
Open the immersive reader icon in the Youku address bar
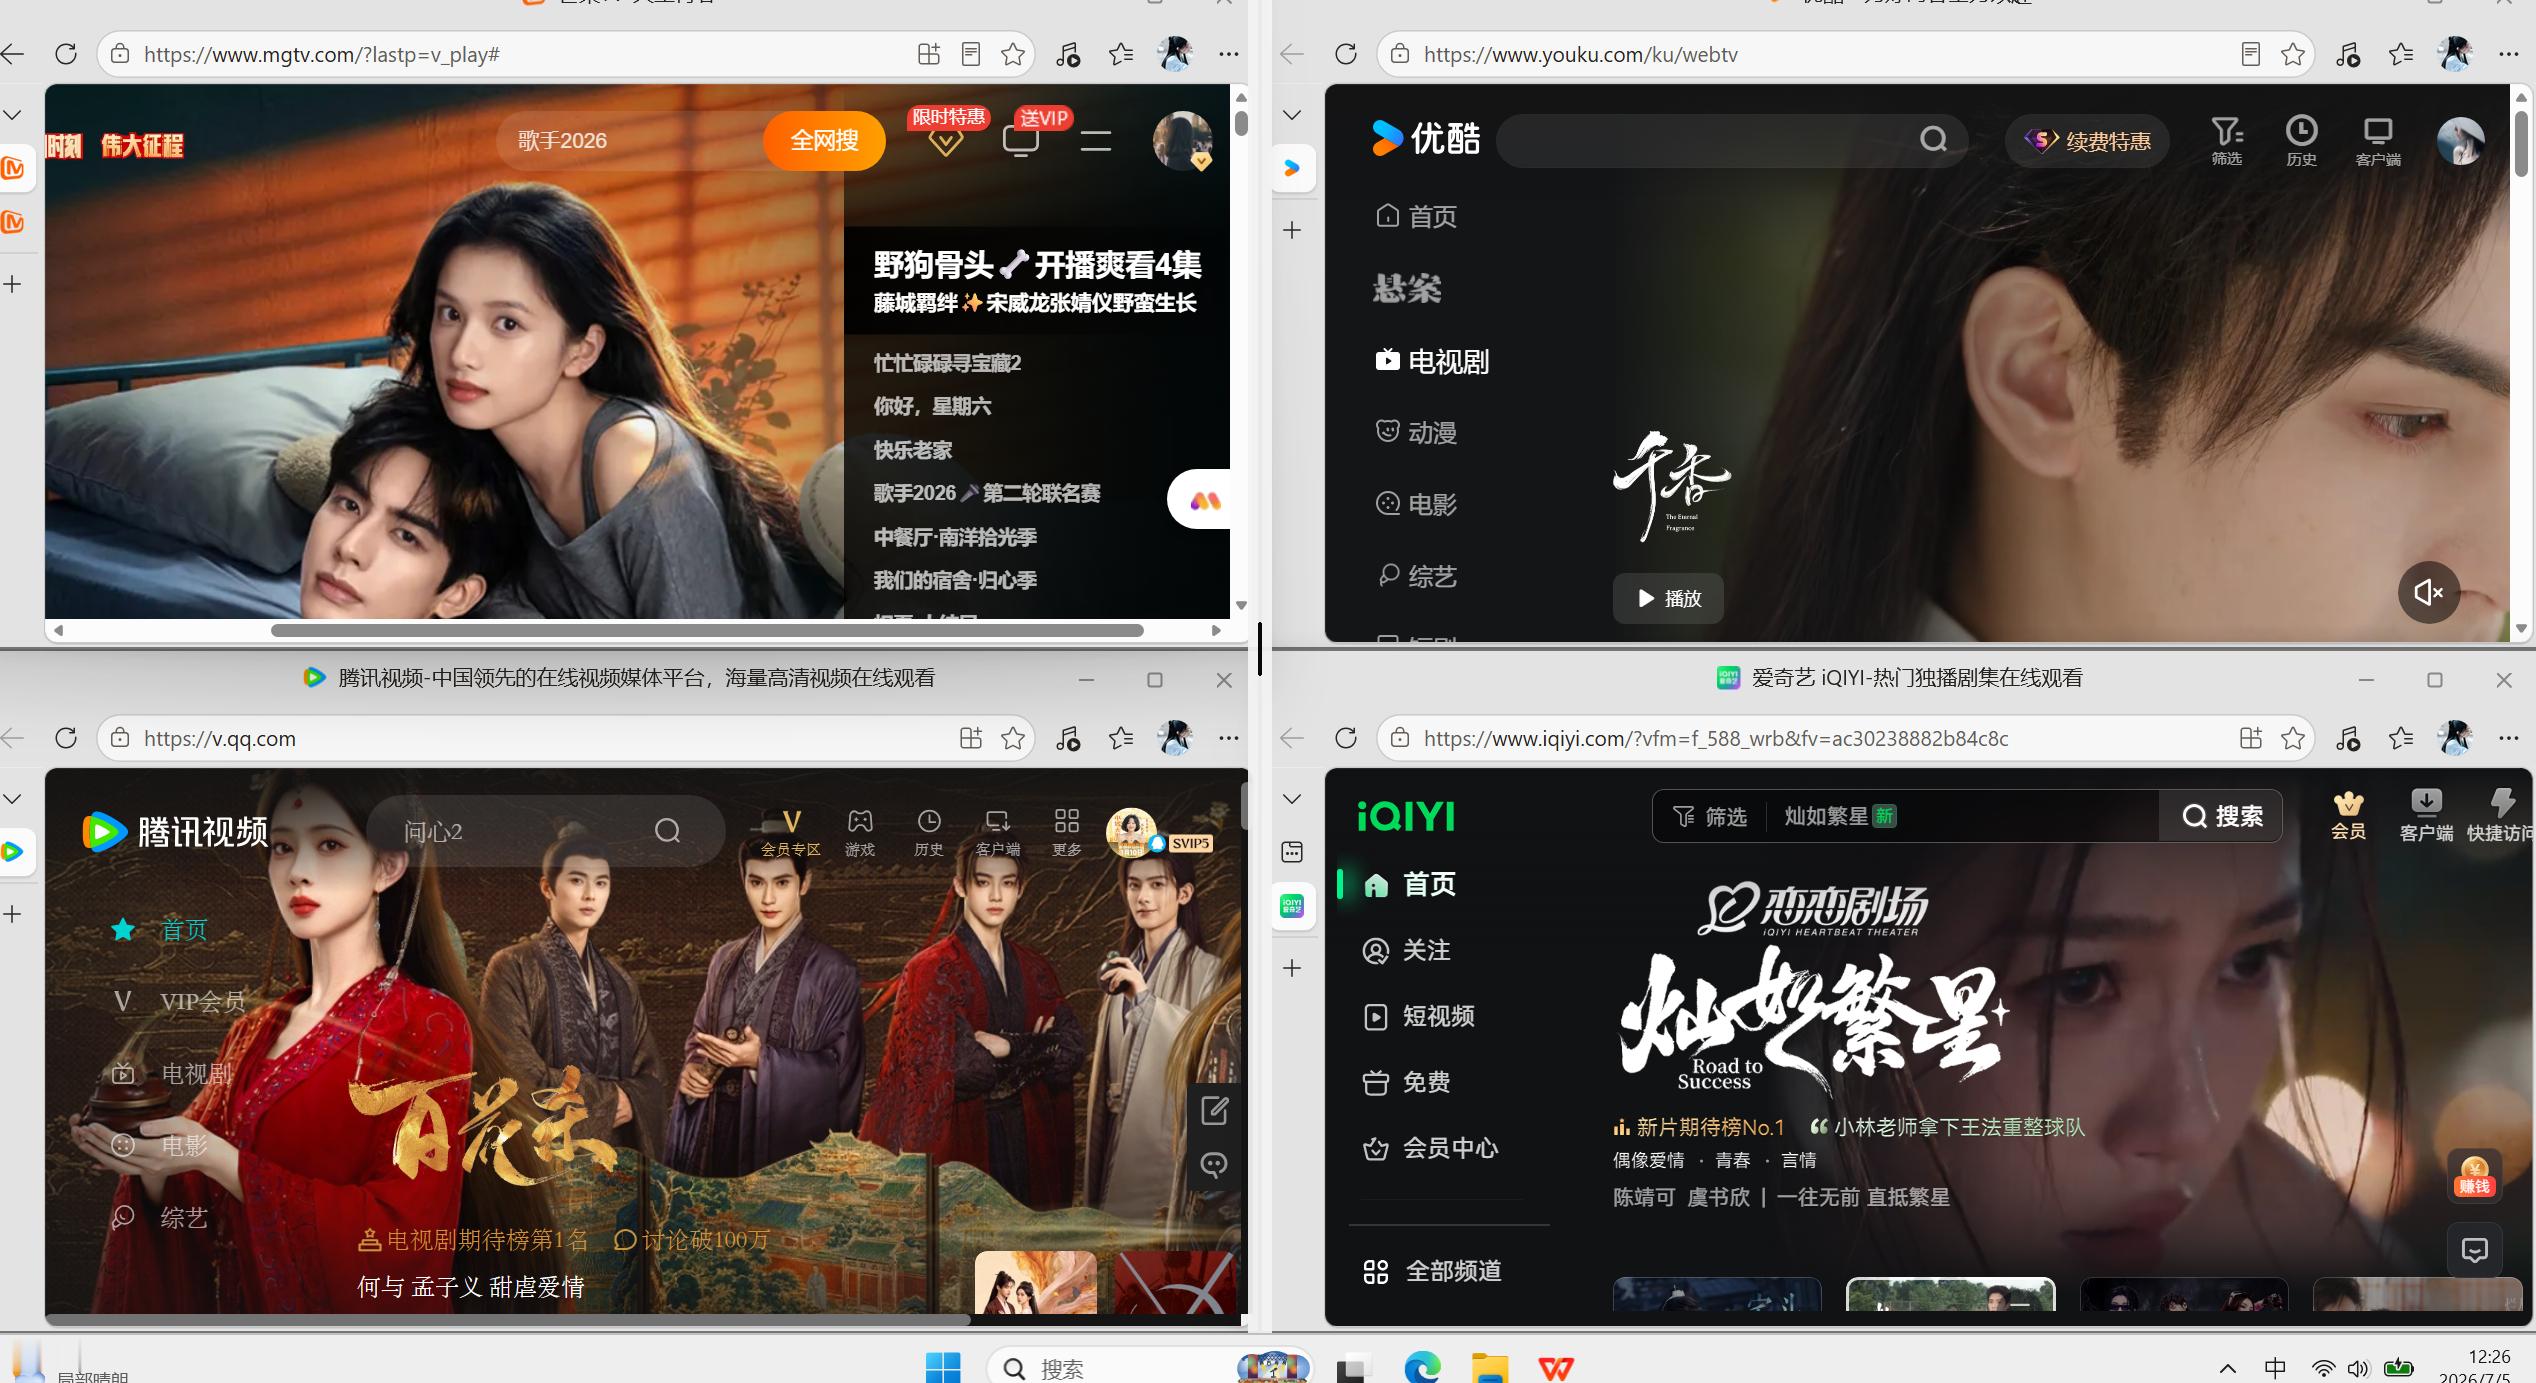tap(2251, 54)
